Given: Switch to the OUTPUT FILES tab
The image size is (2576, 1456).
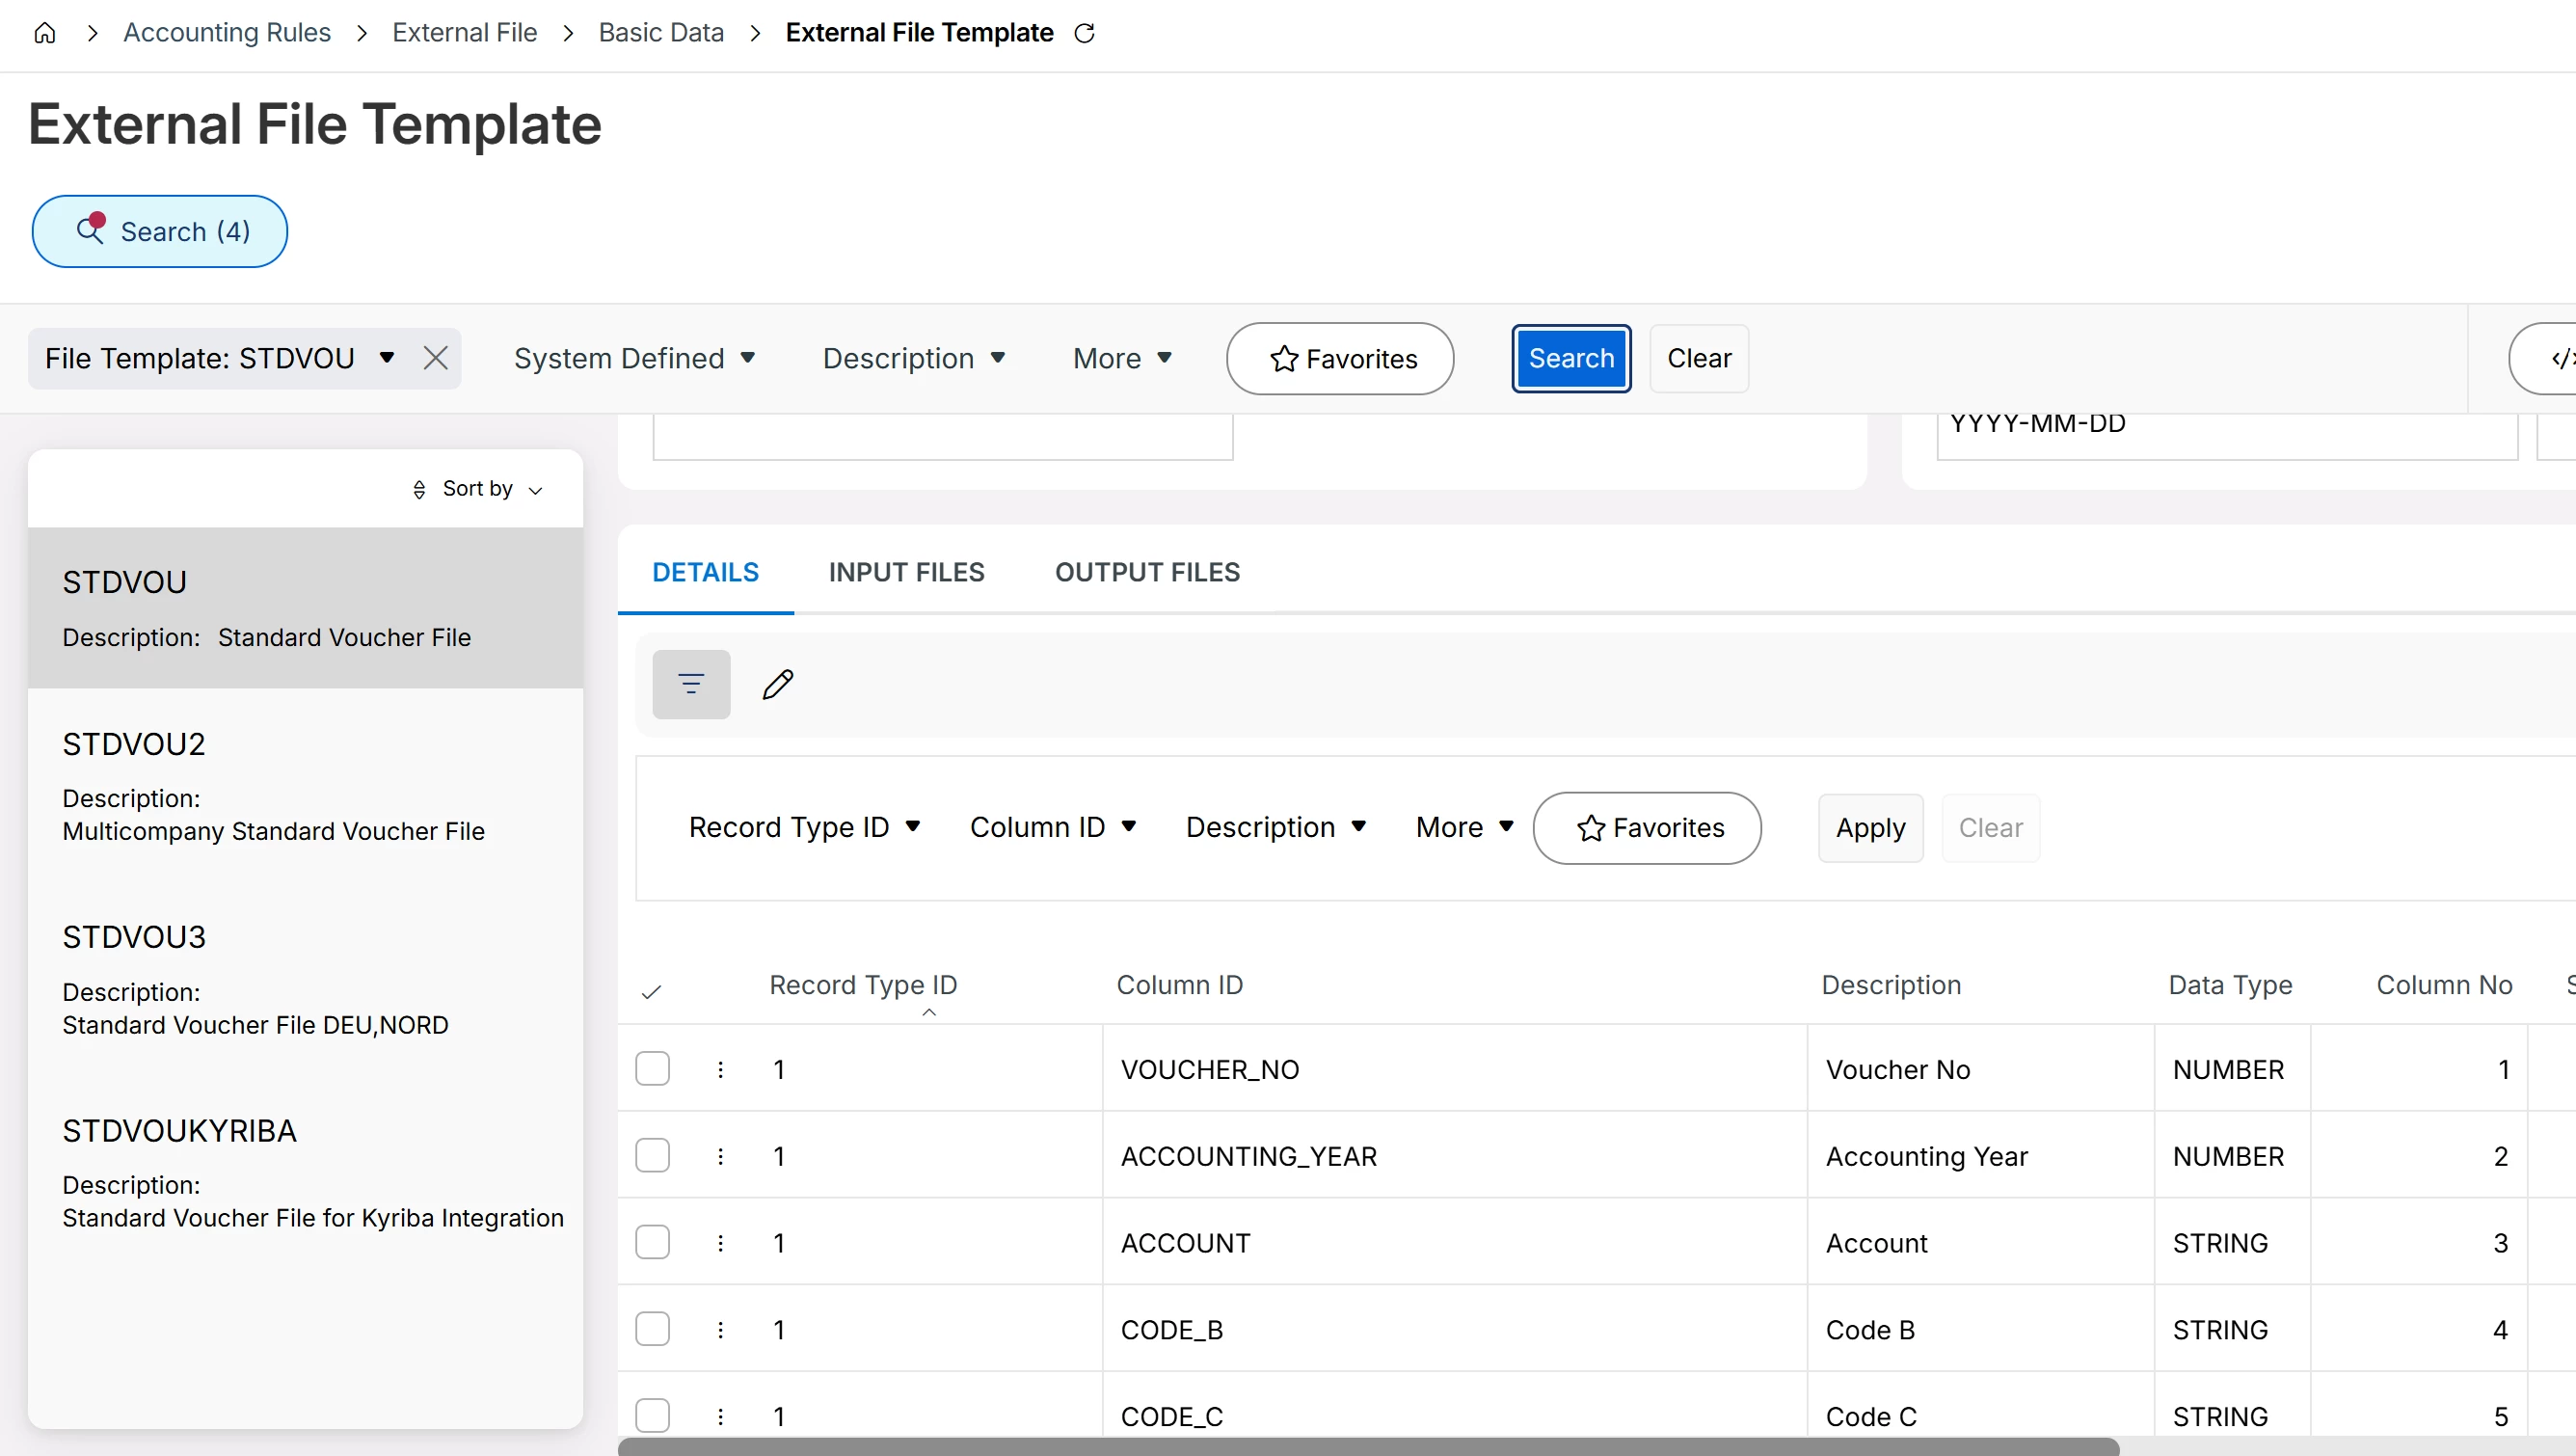Looking at the screenshot, I should coord(1147,572).
